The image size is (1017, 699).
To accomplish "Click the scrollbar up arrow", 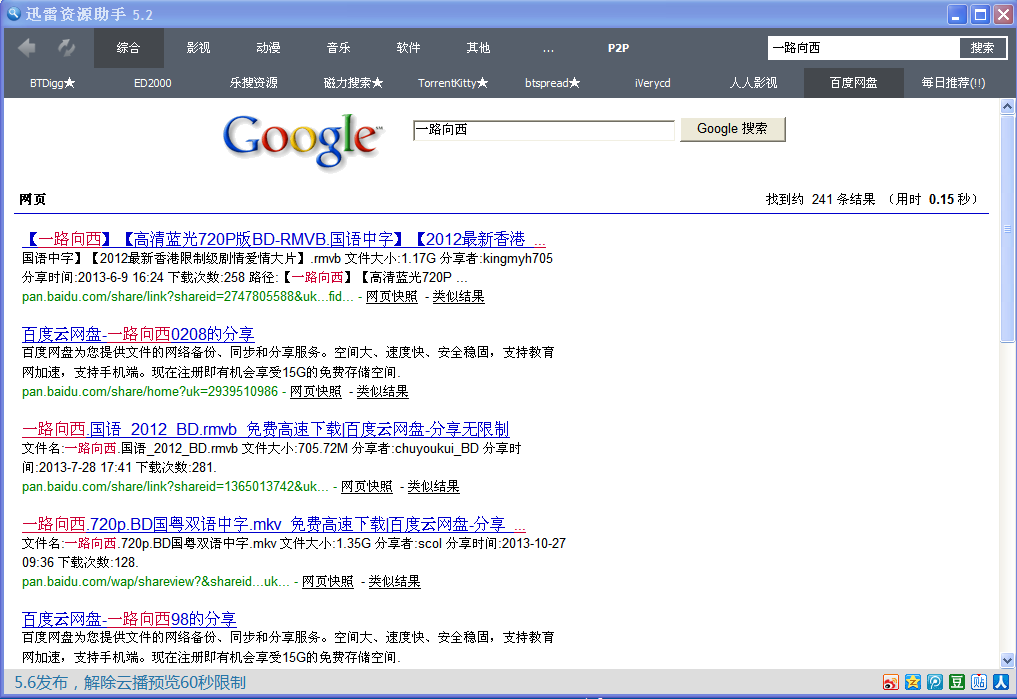I will pyautogui.click(x=1007, y=106).
